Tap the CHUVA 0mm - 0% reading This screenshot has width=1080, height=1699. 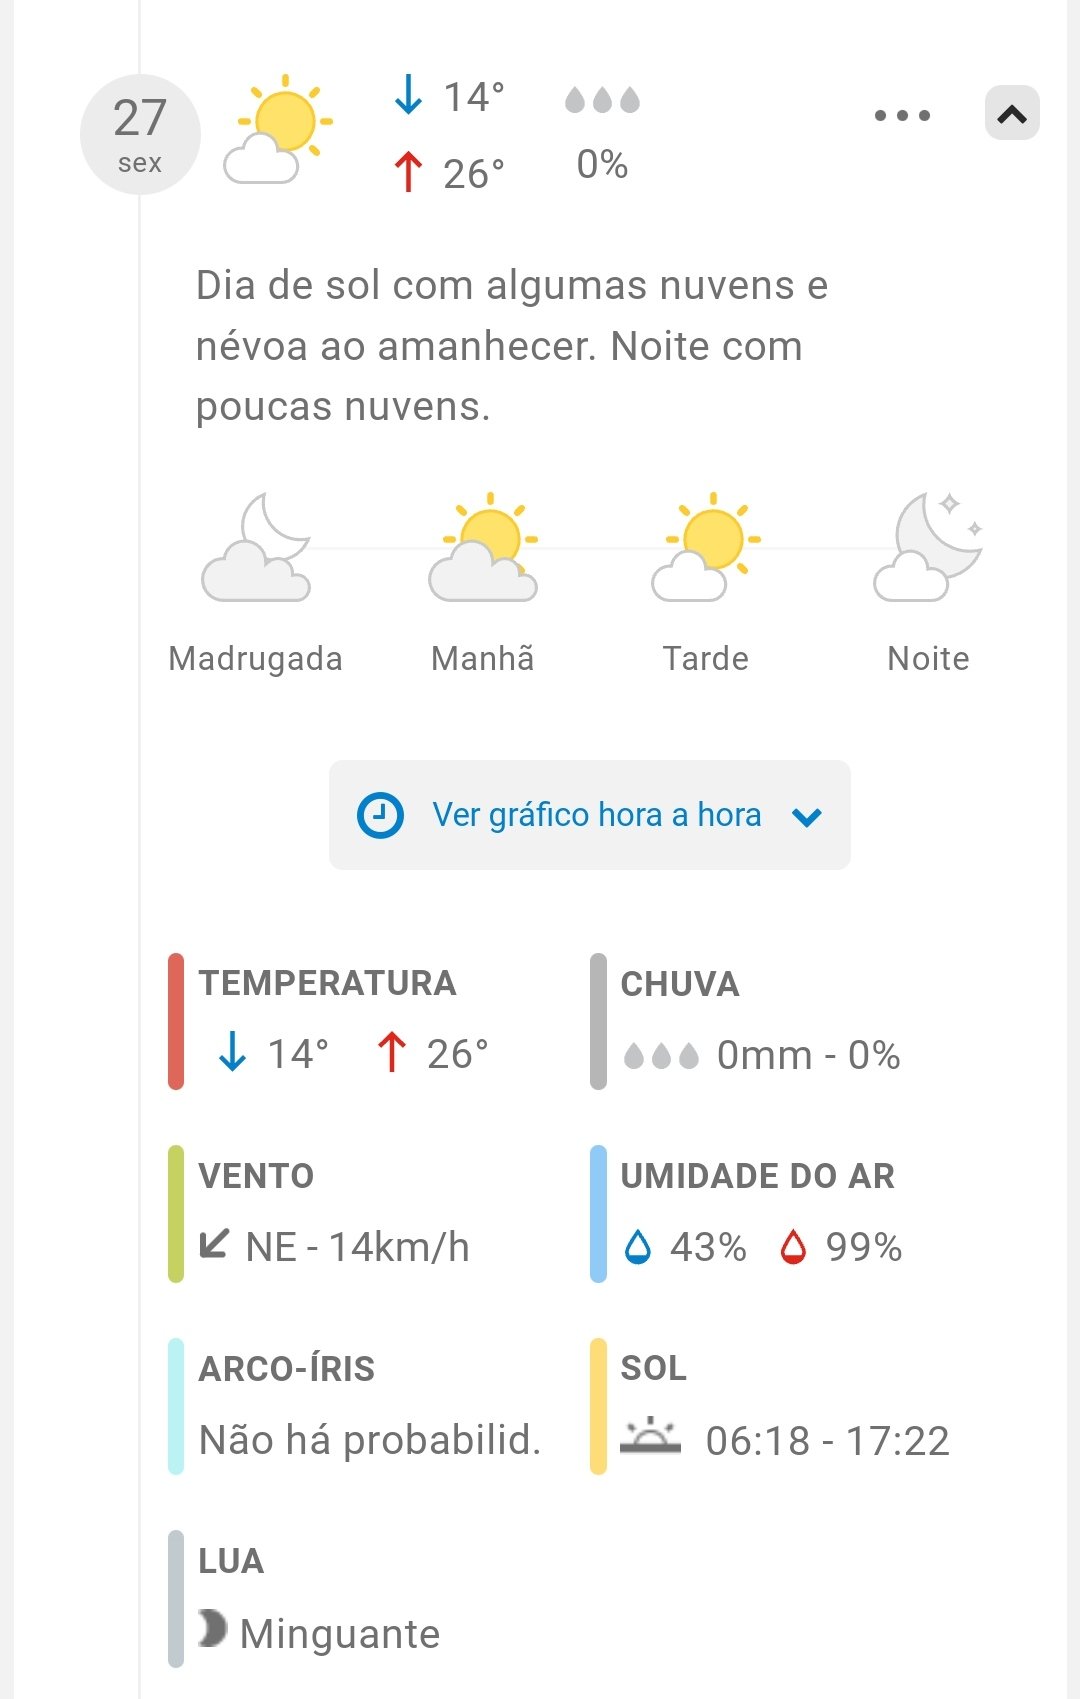808,1055
